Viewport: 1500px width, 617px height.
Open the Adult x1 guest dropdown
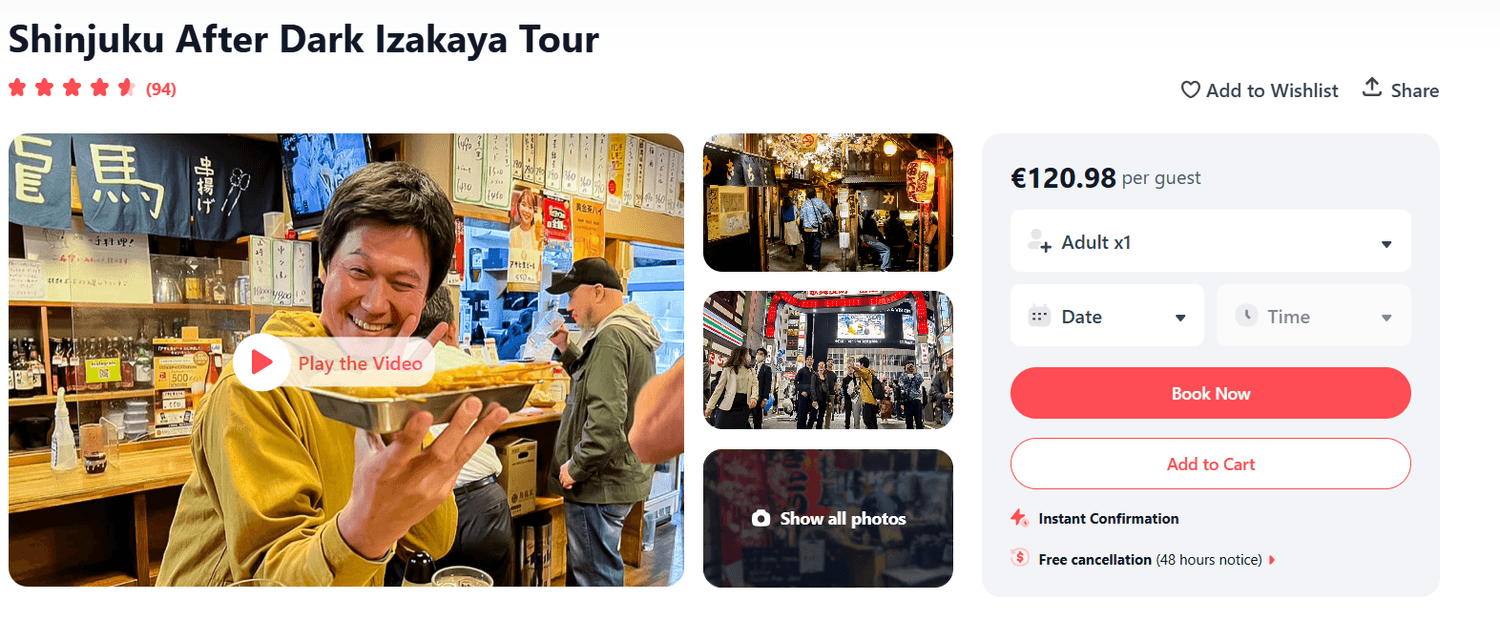coord(1210,241)
